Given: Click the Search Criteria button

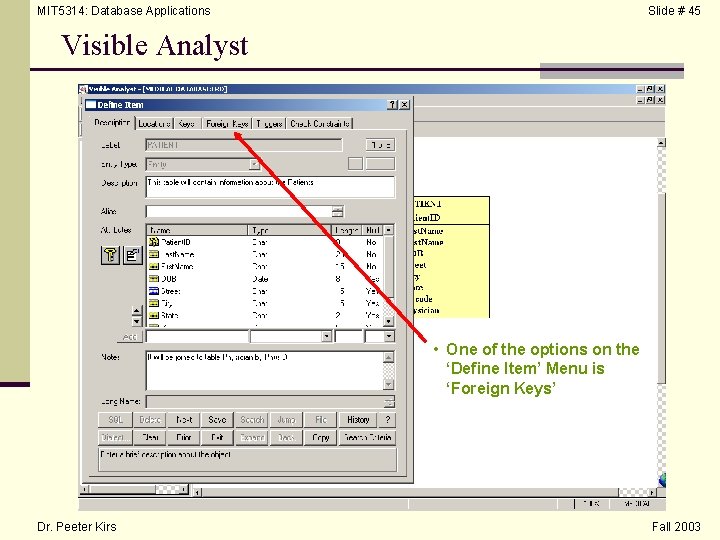Looking at the screenshot, I should [368, 438].
